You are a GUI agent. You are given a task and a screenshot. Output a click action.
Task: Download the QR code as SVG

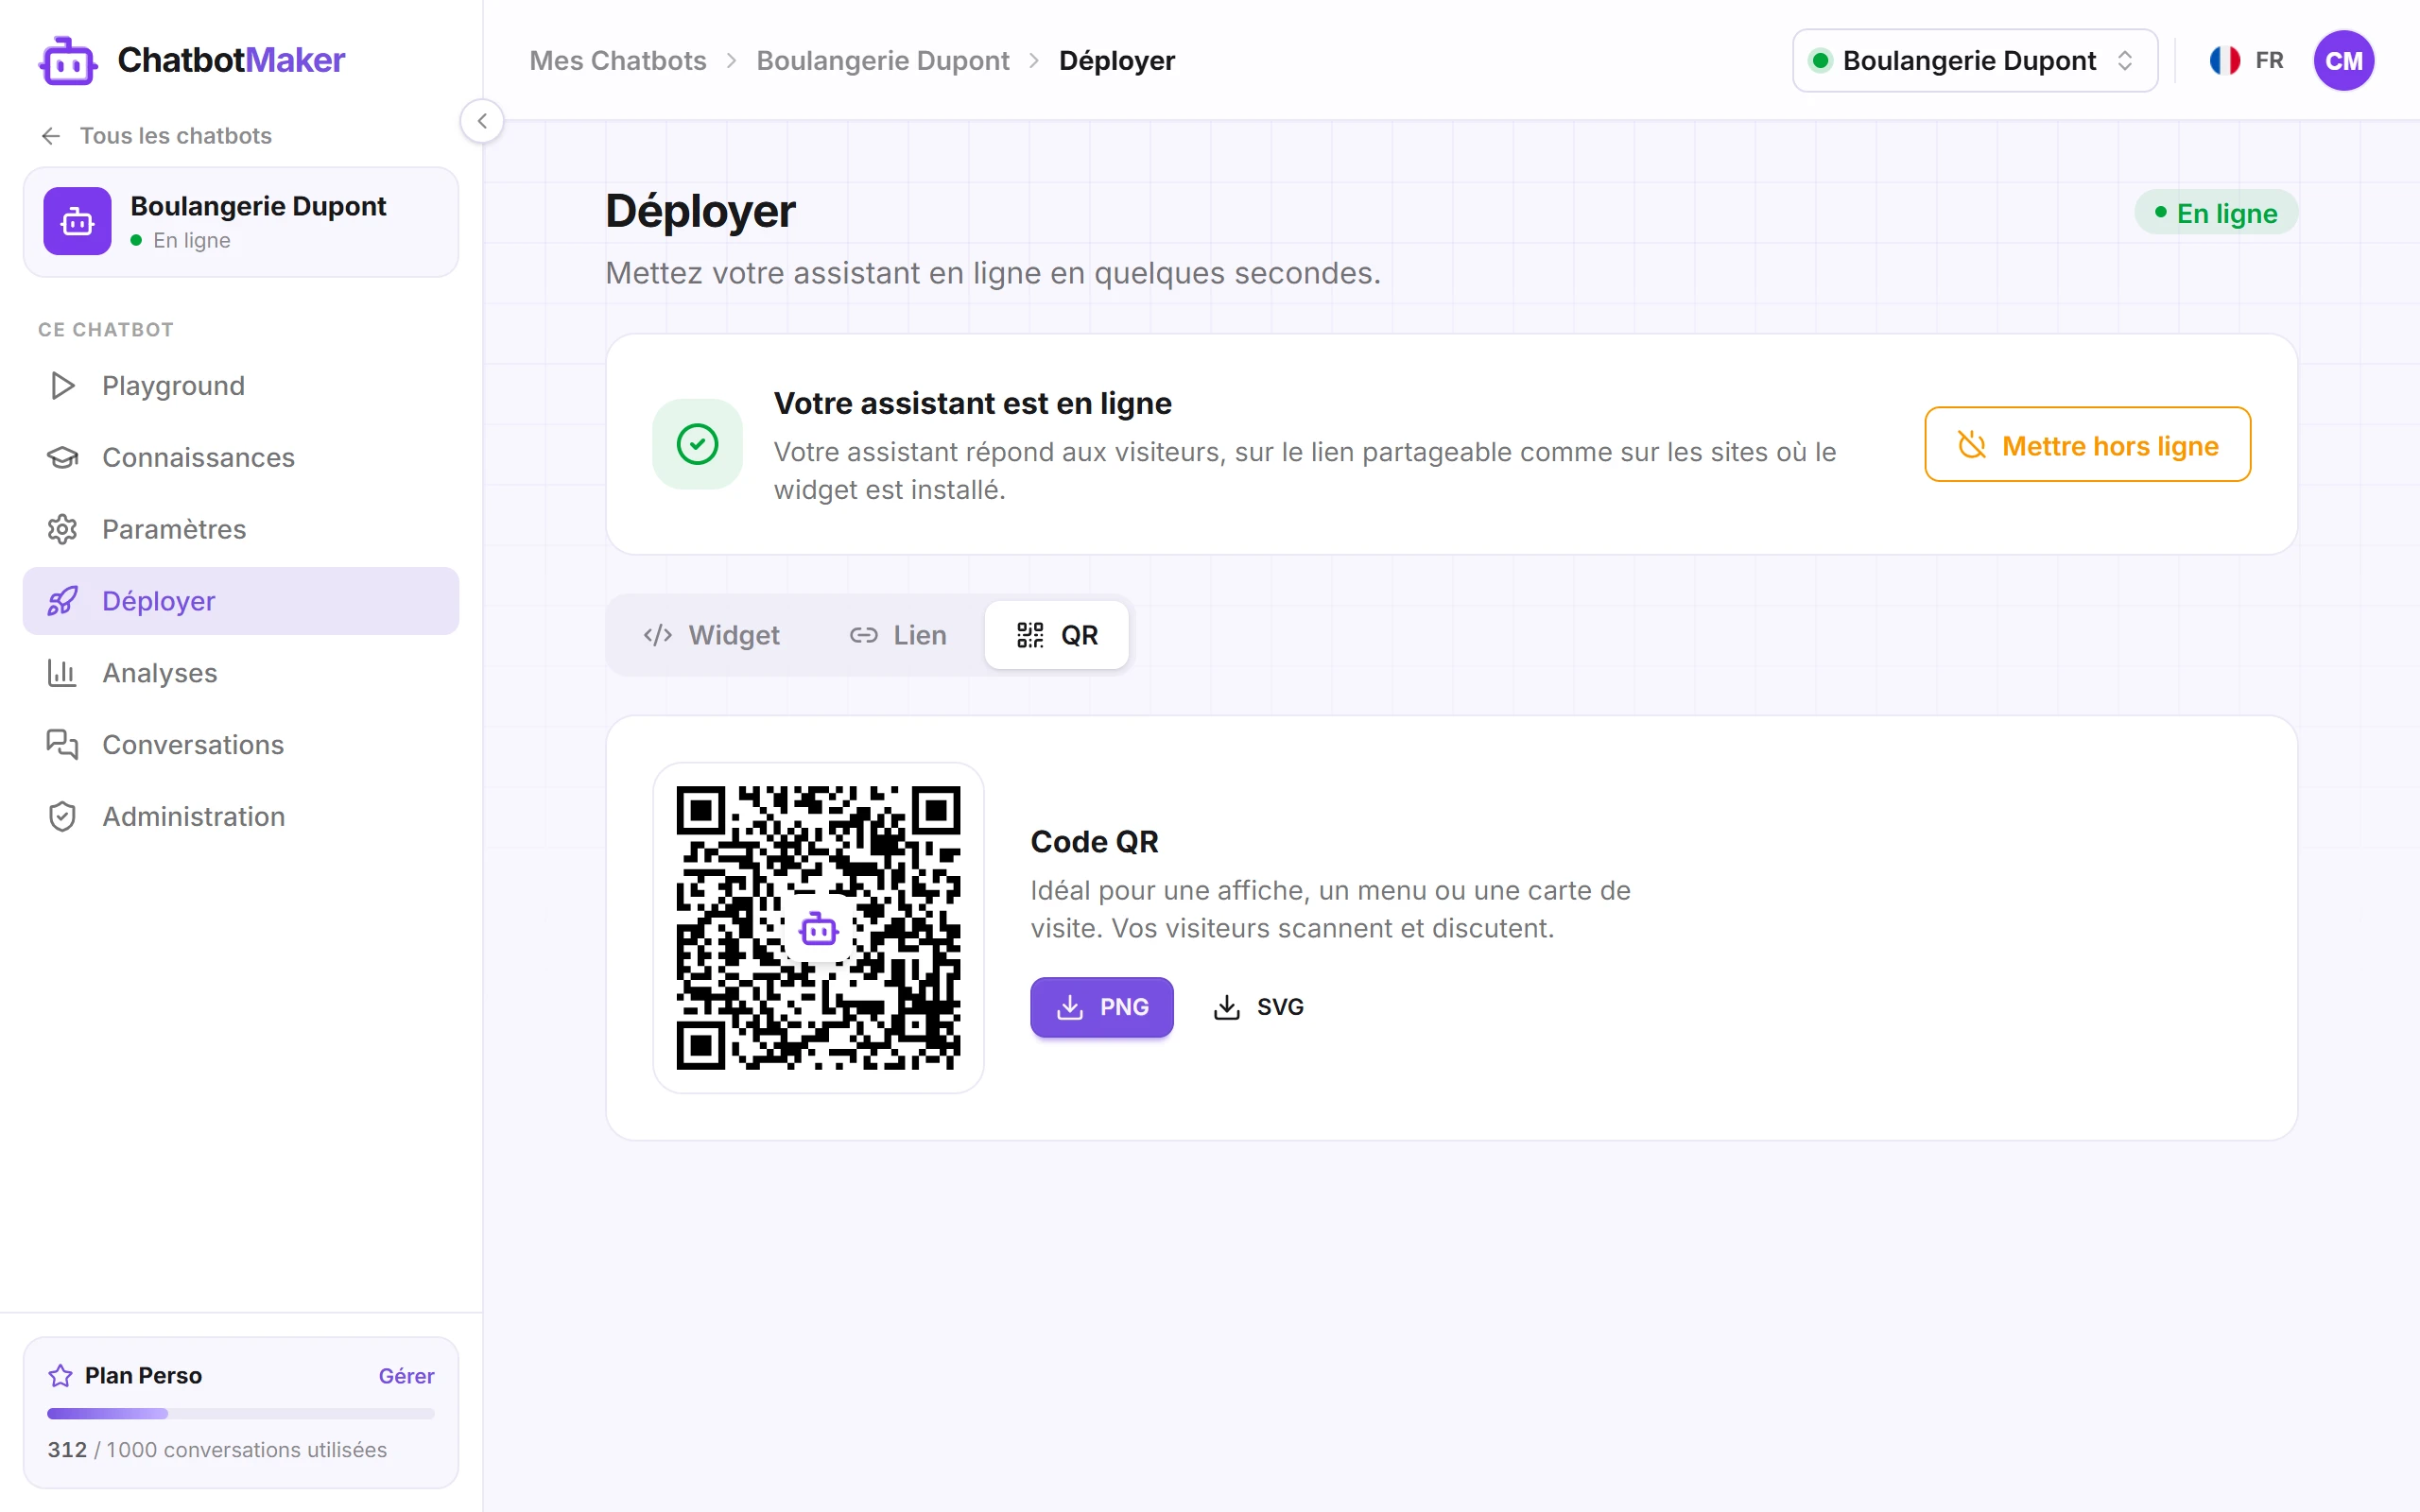tap(1258, 1007)
